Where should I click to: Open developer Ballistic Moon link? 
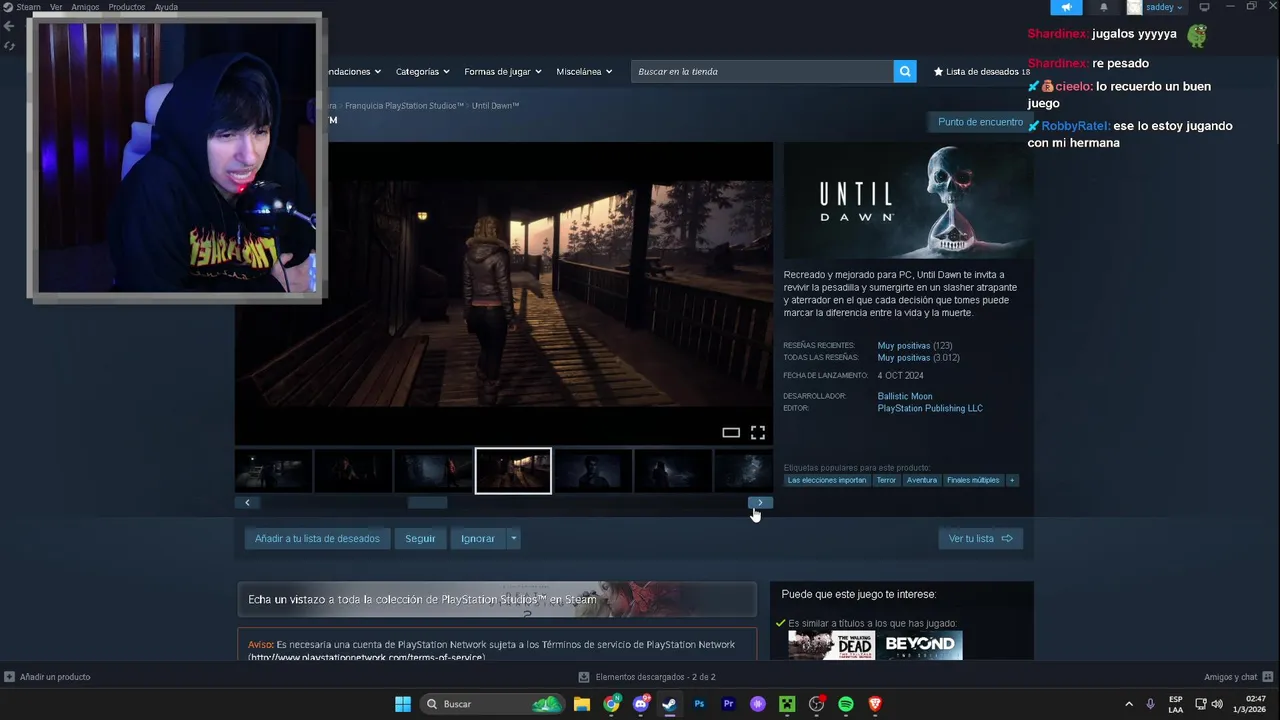905,396
